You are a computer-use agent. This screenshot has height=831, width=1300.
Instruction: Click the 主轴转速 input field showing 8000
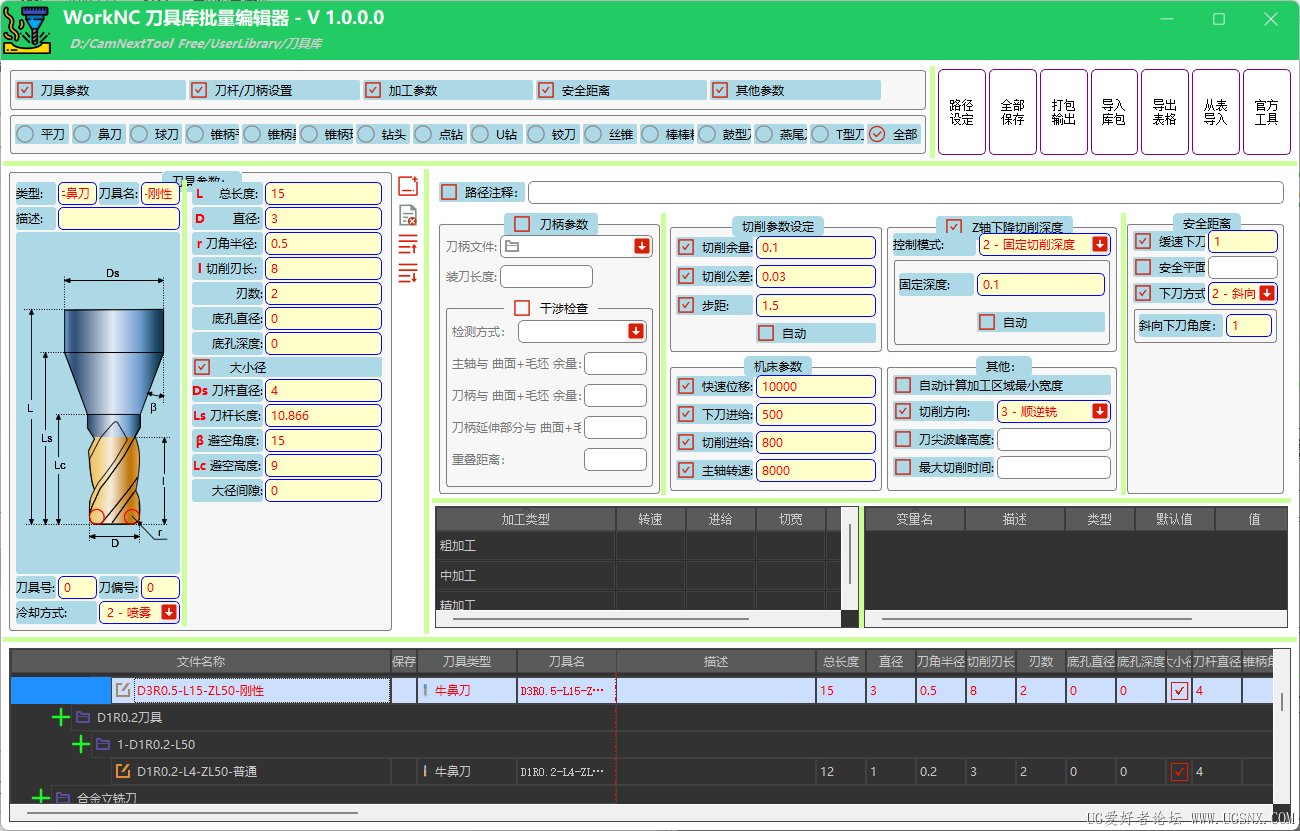pos(815,470)
